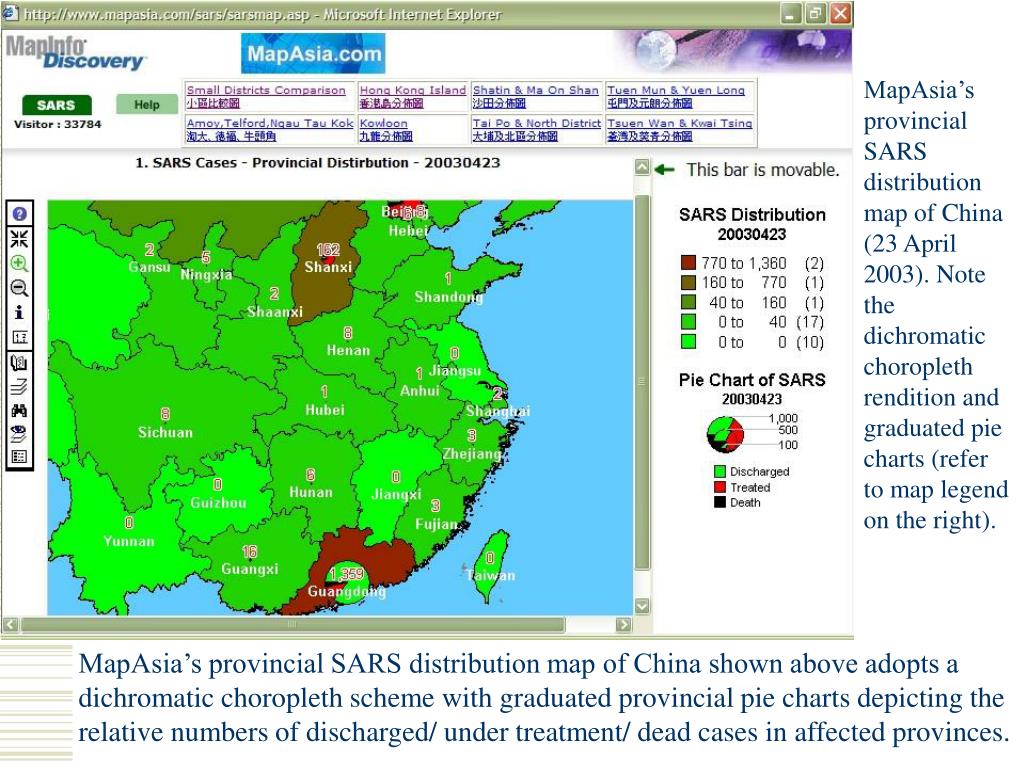Open Tuen Mun & Yuen Long link
The image size is (1024, 768).
tap(676, 90)
